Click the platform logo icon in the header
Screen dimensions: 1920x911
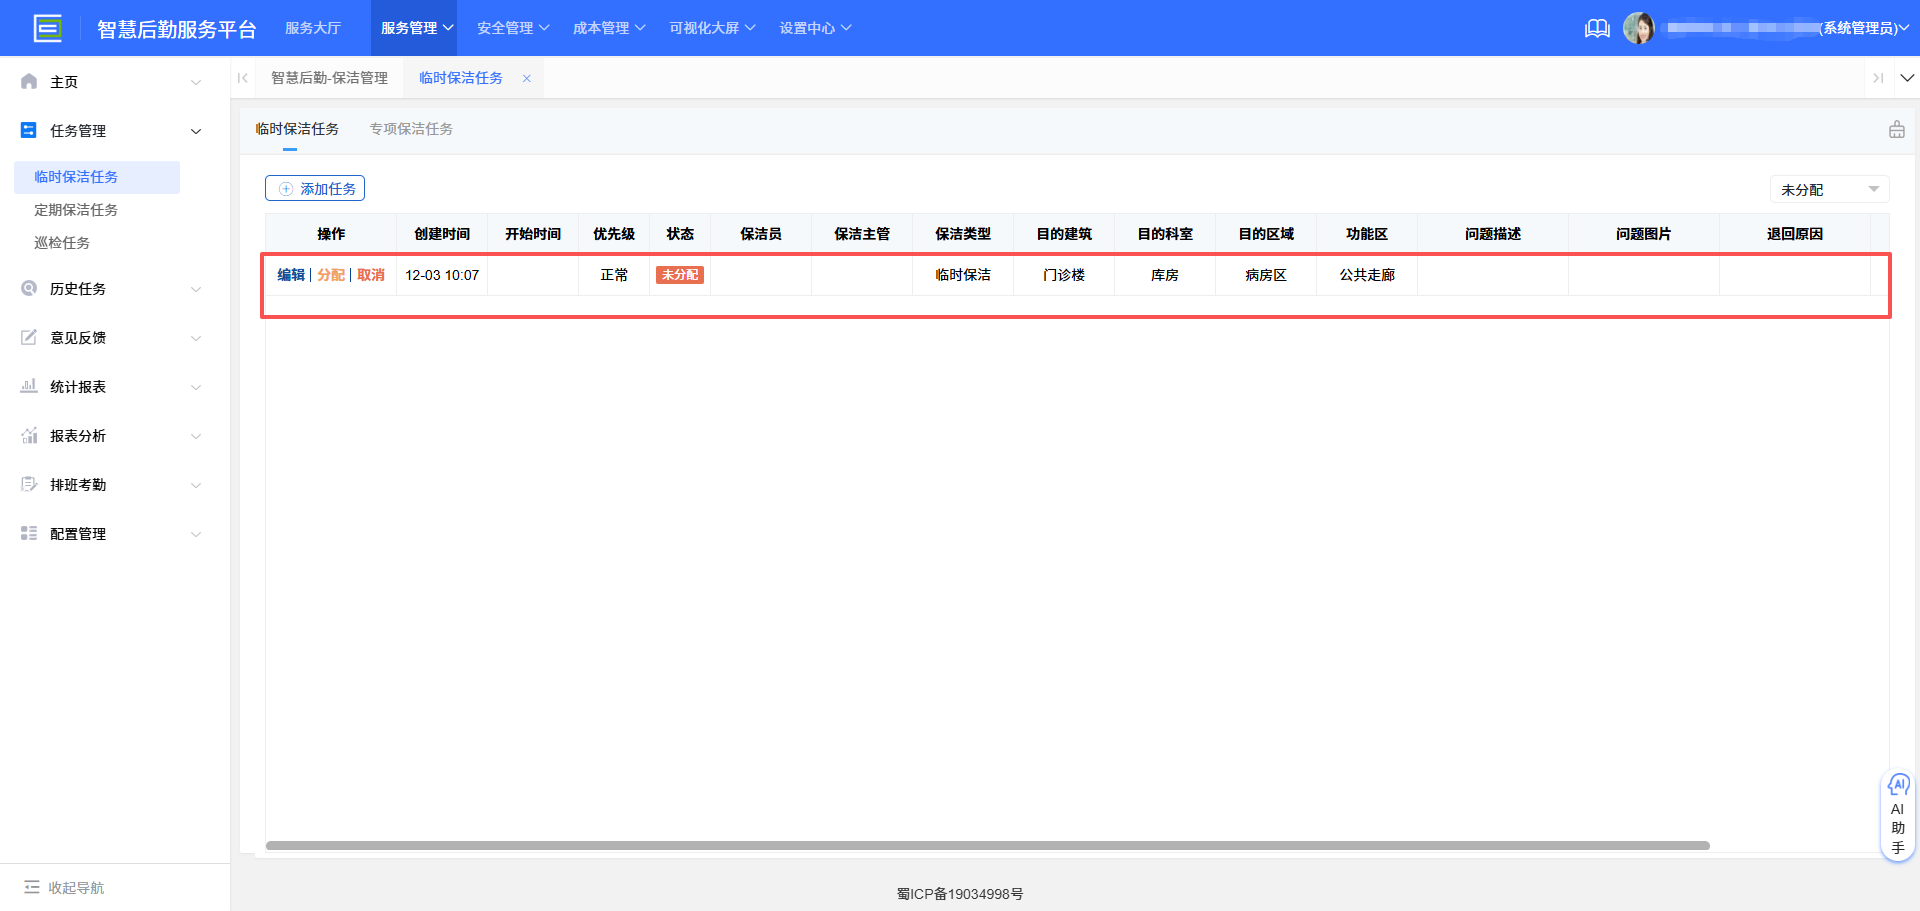[48, 27]
